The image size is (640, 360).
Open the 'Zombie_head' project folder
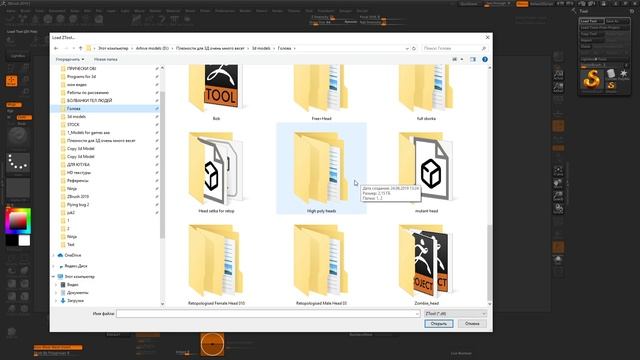(426, 264)
